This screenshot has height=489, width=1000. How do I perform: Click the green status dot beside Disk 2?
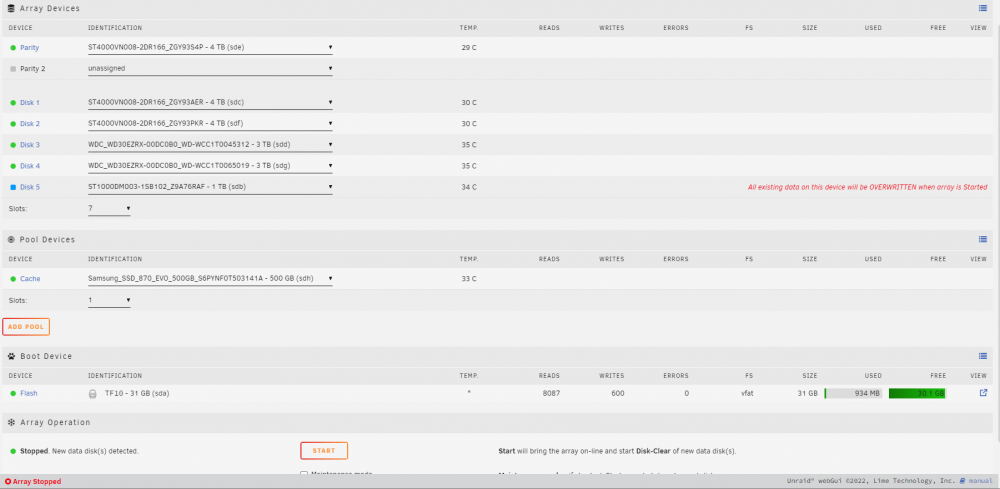[13, 124]
